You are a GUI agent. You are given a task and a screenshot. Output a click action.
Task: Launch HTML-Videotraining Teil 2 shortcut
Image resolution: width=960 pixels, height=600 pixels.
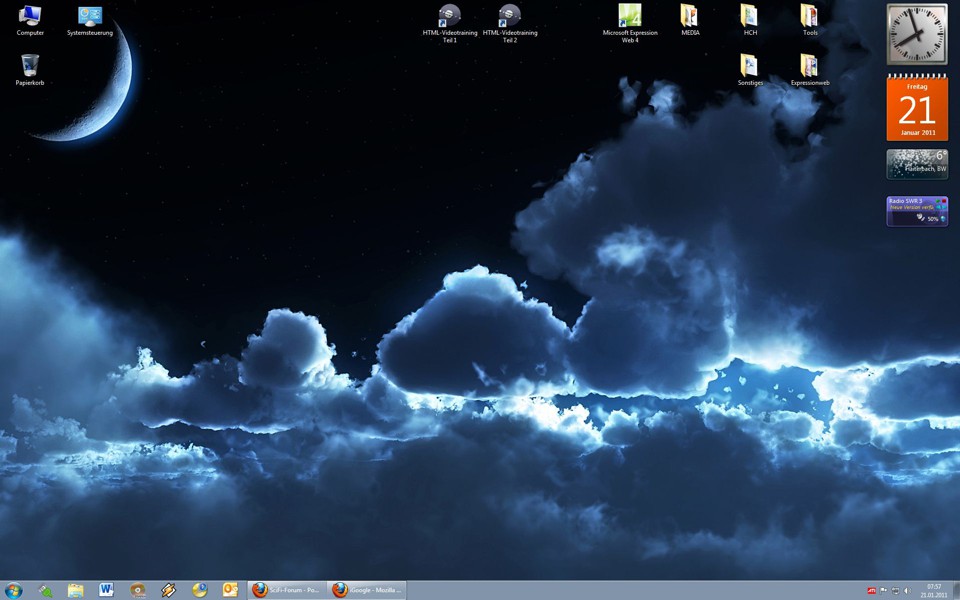coord(510,16)
